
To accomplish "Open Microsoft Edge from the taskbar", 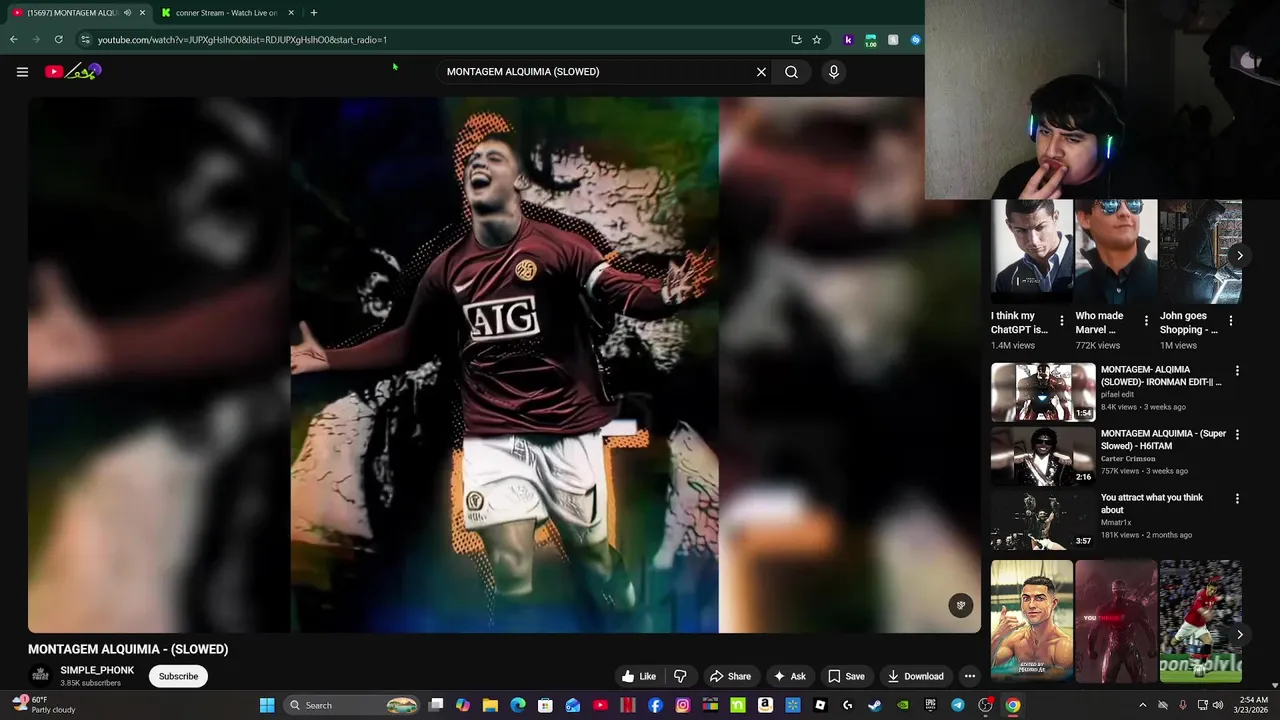I will (518, 705).
